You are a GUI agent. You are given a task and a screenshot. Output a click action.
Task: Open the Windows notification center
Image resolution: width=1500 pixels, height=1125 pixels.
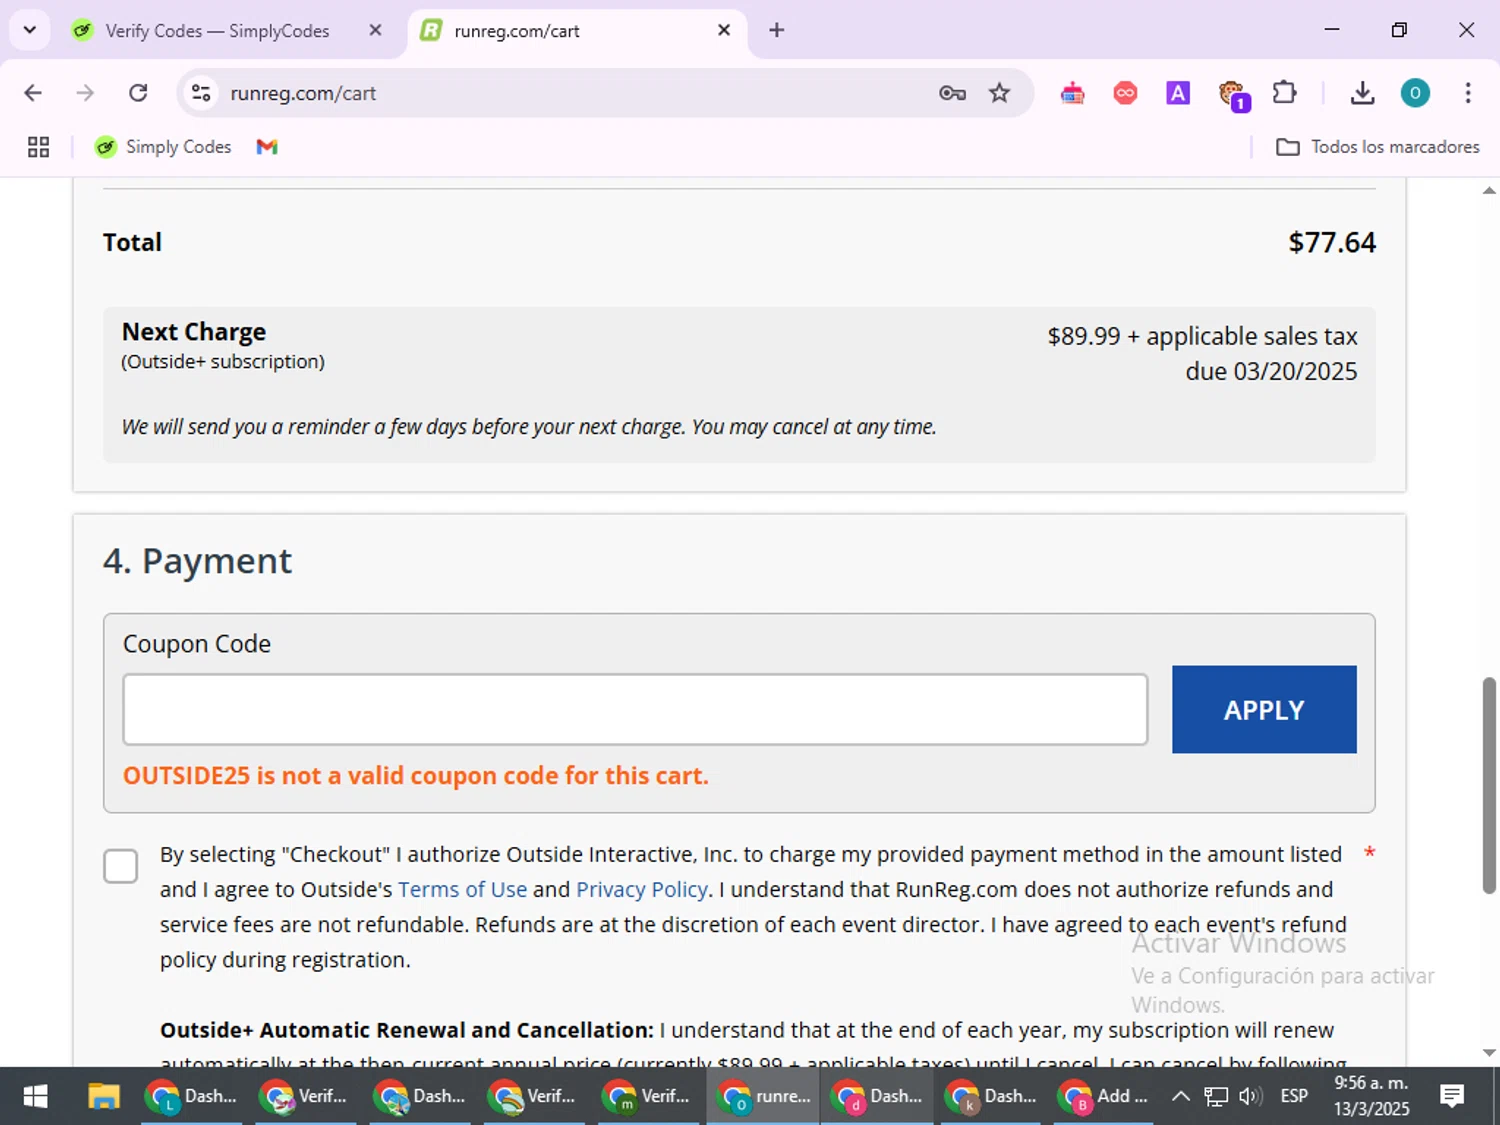pos(1452,1096)
